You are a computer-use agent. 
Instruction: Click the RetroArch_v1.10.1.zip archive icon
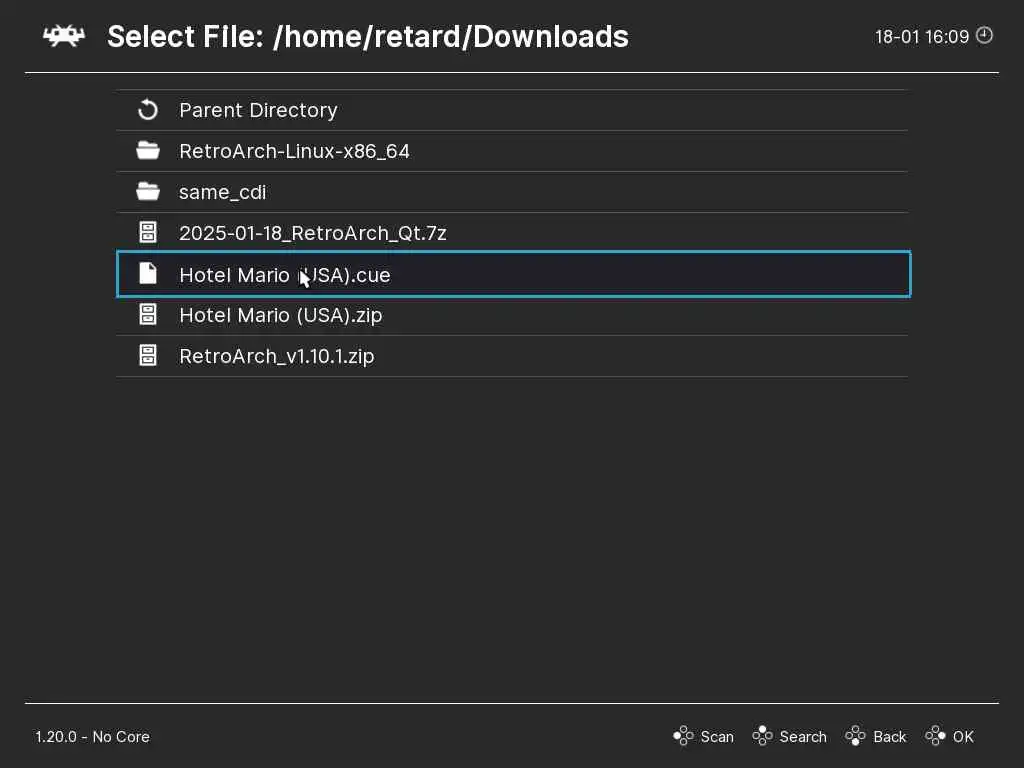[148, 356]
